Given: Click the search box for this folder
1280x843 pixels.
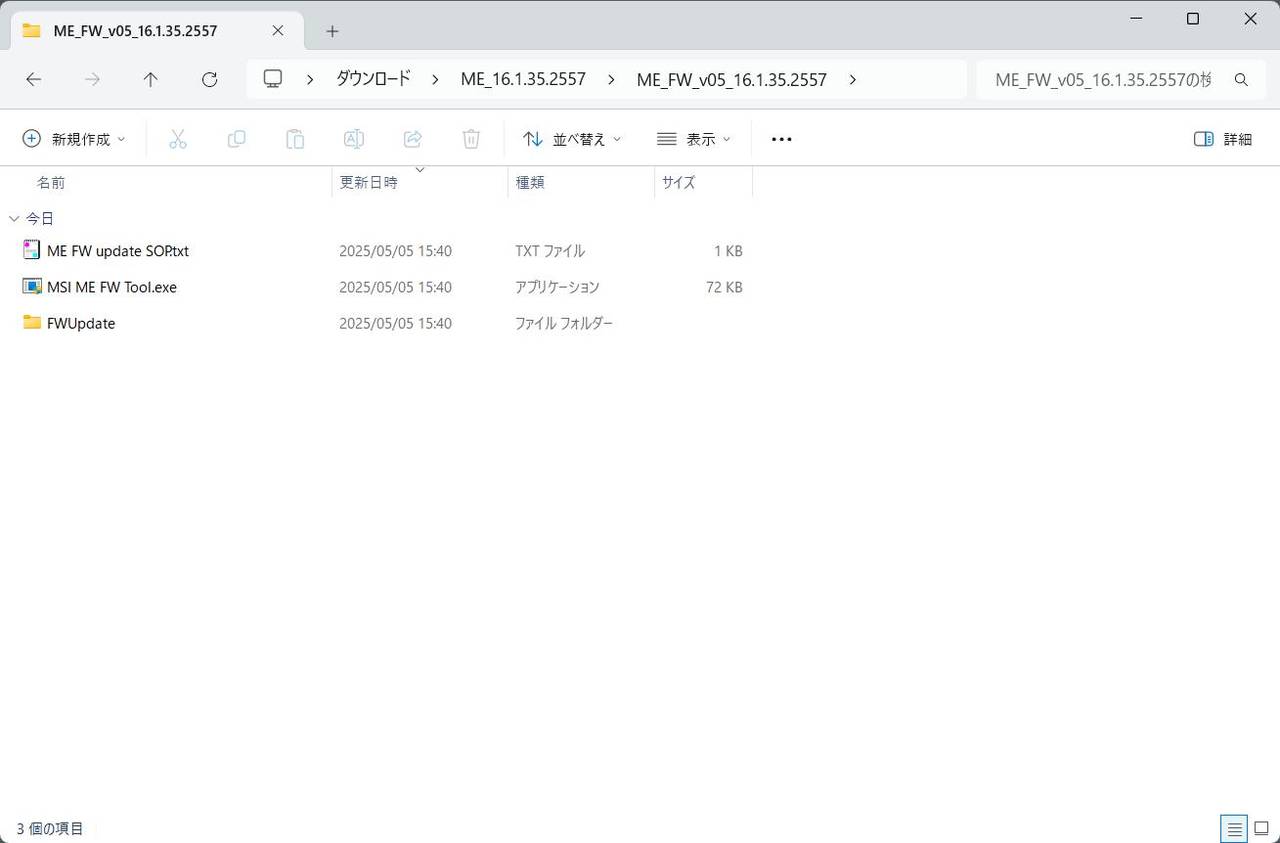Looking at the screenshot, I should tap(1103, 80).
